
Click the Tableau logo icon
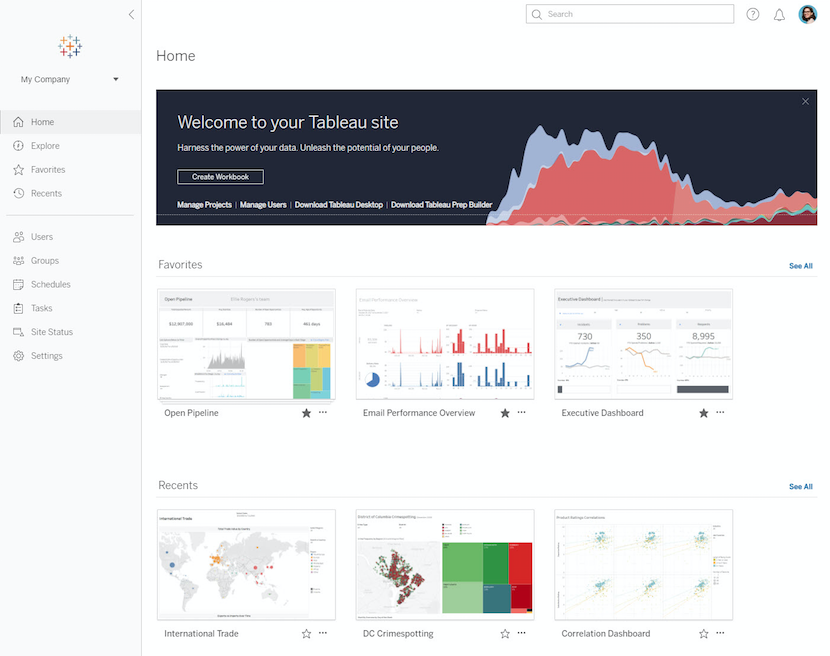point(70,47)
